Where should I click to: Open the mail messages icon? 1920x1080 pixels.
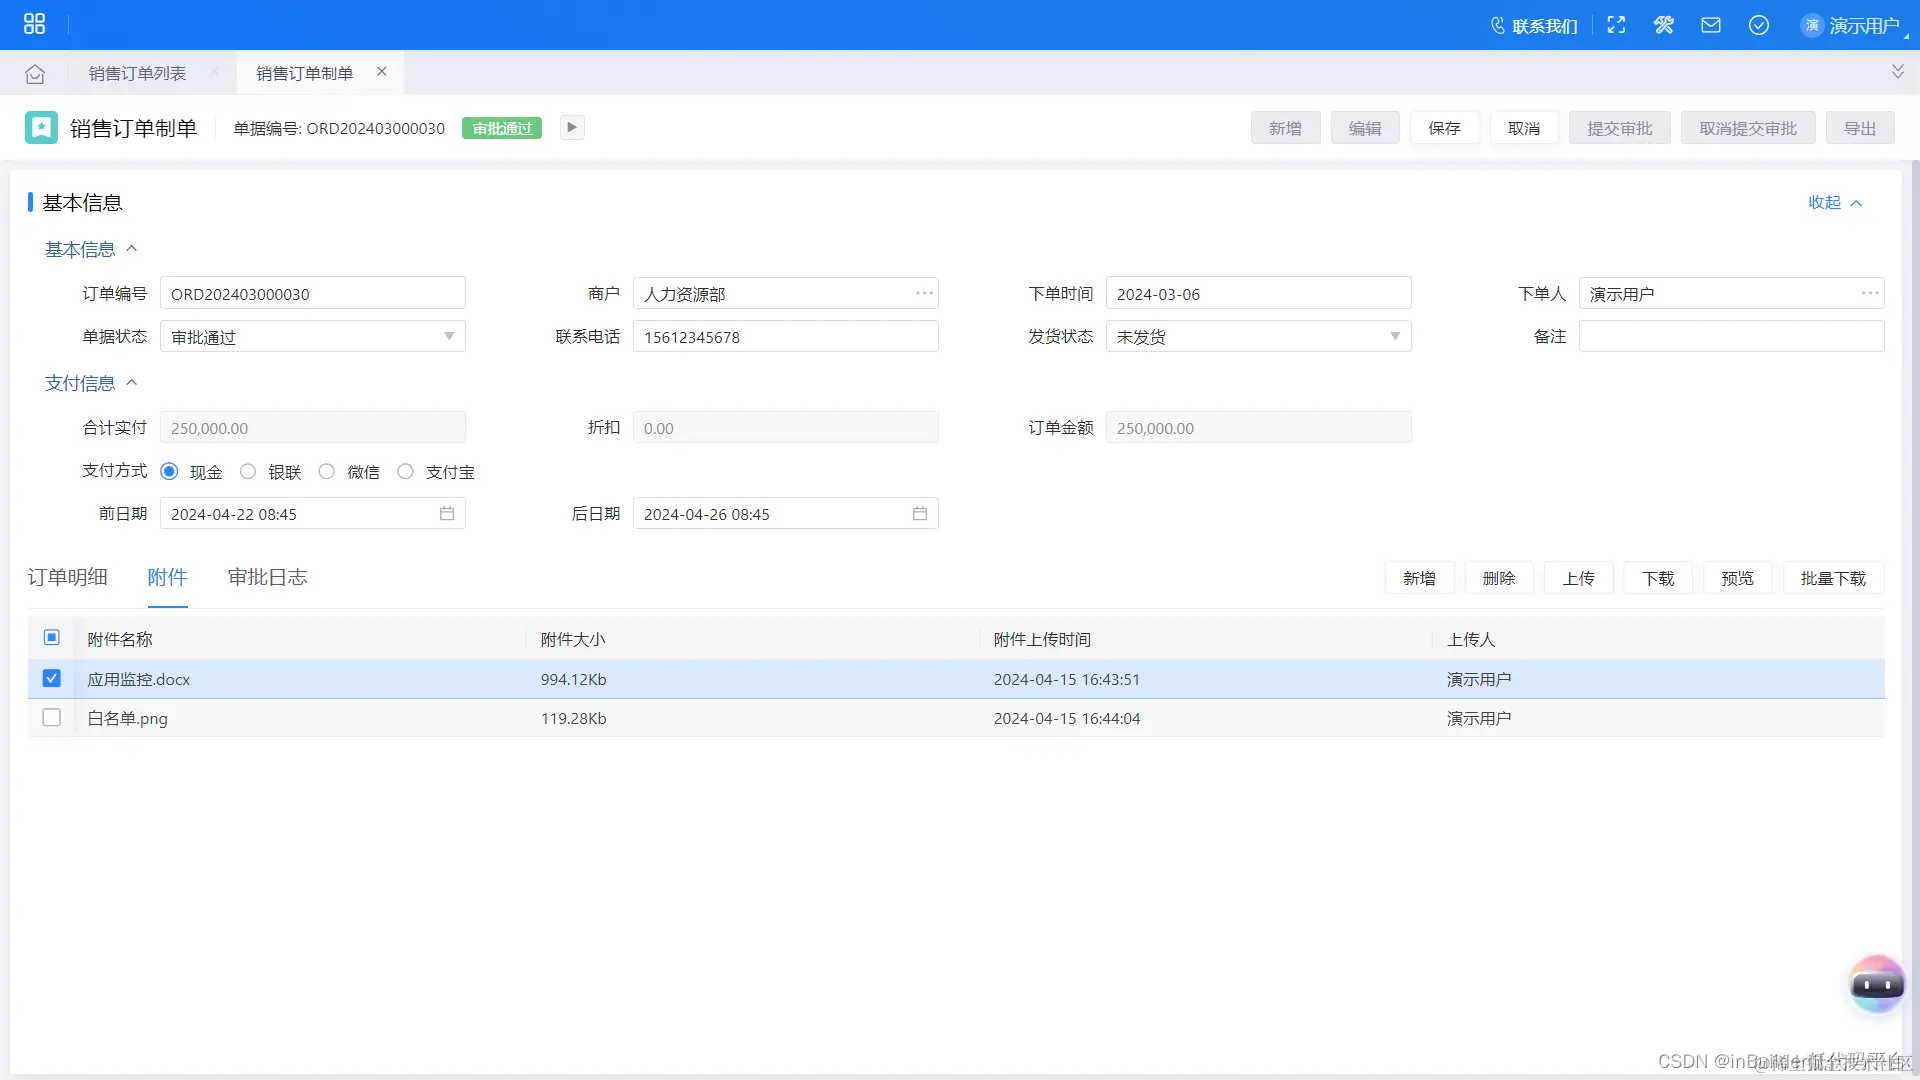1711,25
